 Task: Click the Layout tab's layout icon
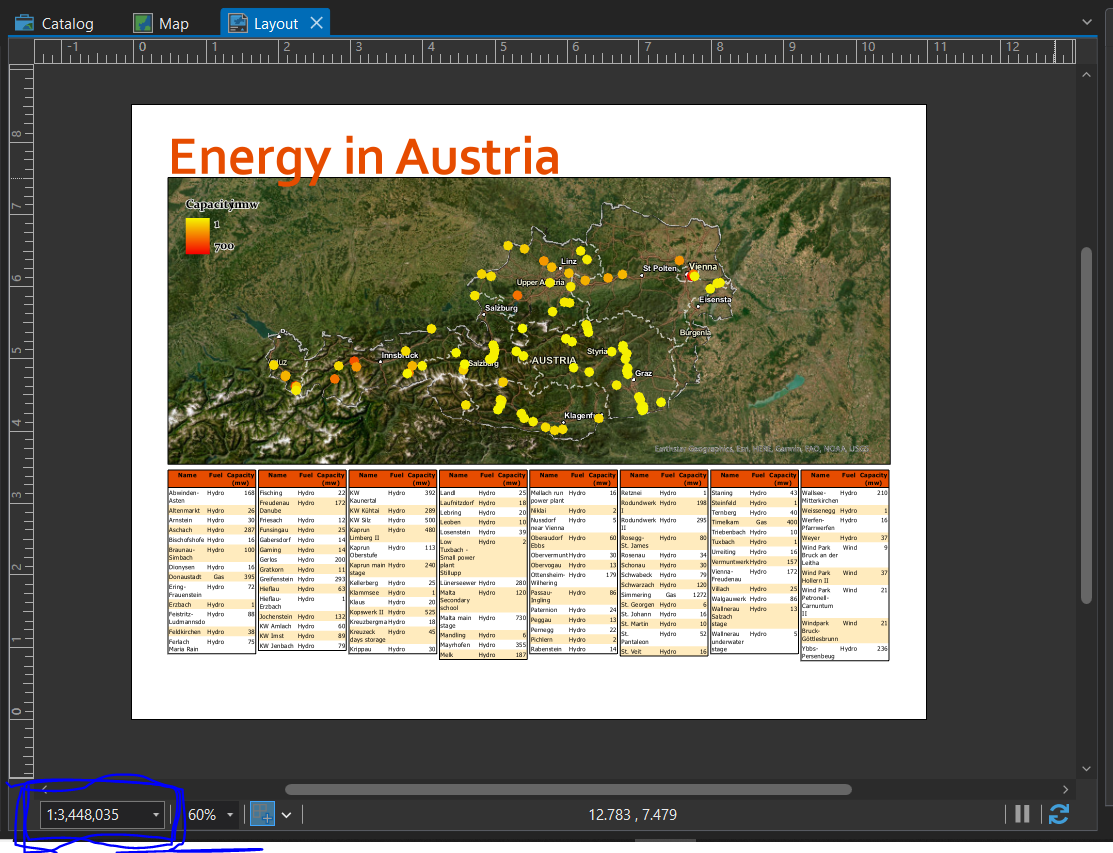[237, 21]
